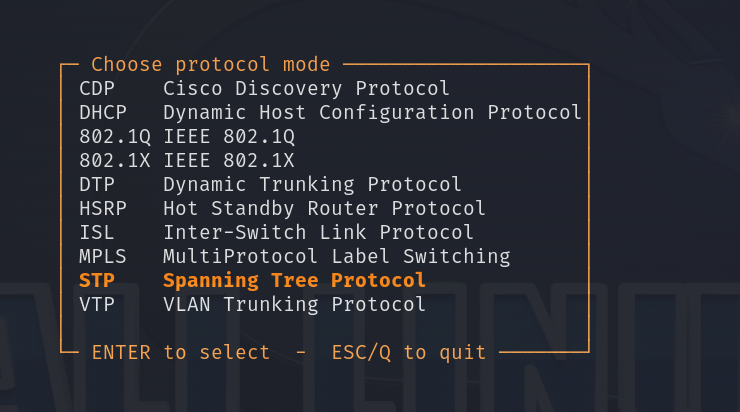The height and width of the screenshot is (412, 740).
Task: Select the MPLS protocol abbreviation
Action: (x=103, y=257)
